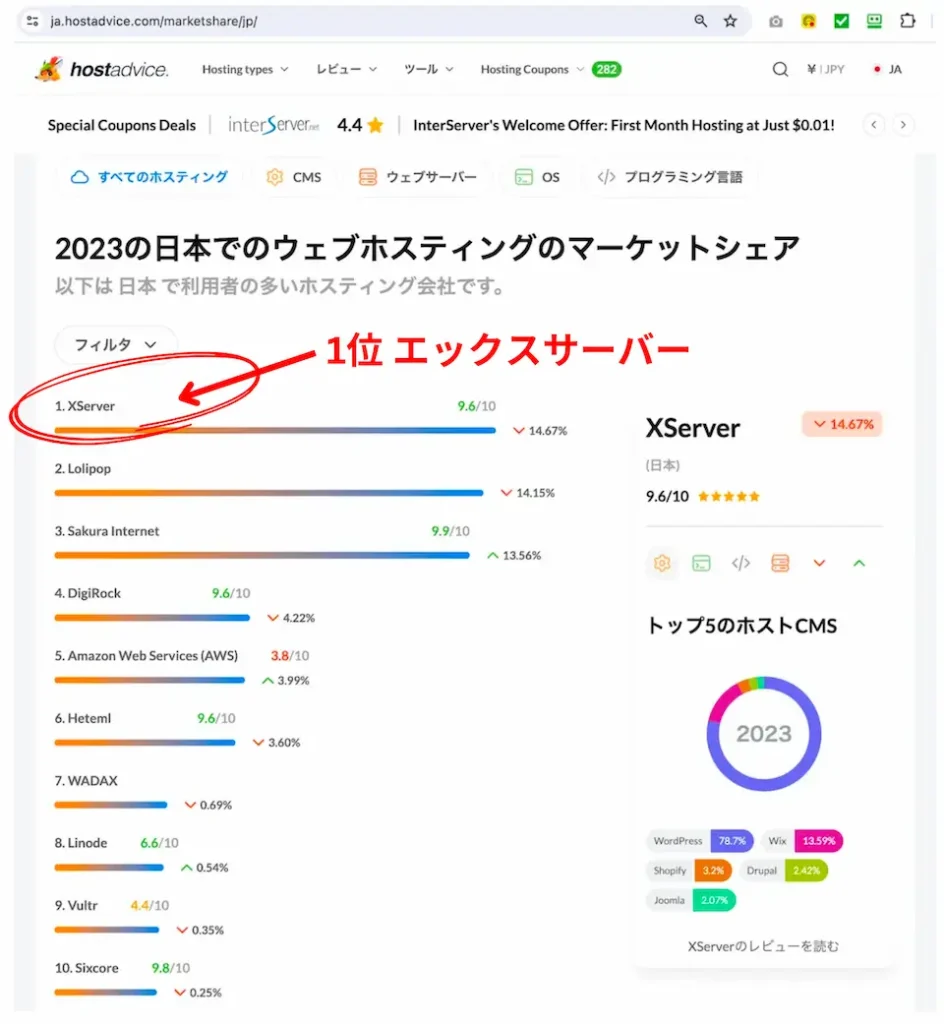Select the web server icon in XServer card
The image size is (944, 1024).
click(x=779, y=563)
